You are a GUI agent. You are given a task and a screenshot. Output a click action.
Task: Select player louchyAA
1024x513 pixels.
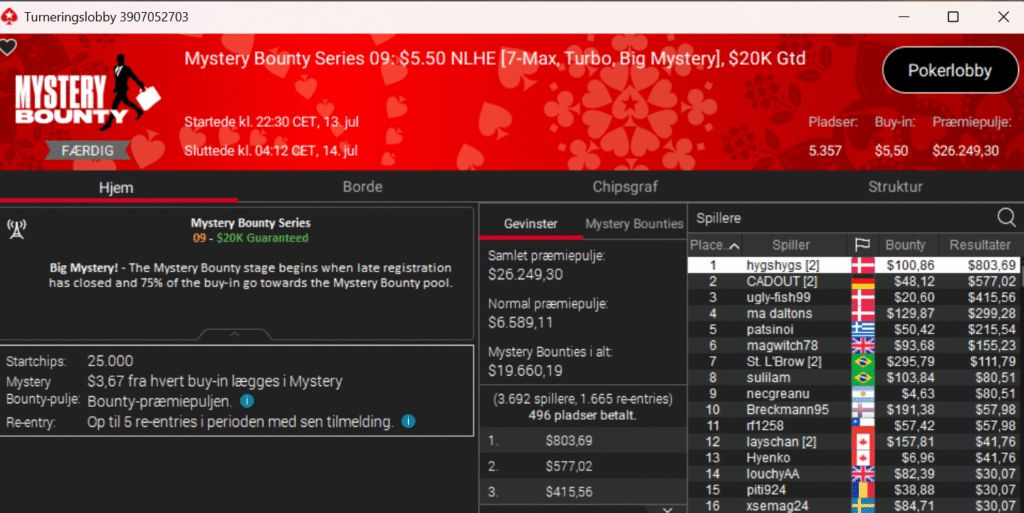coord(854,474)
